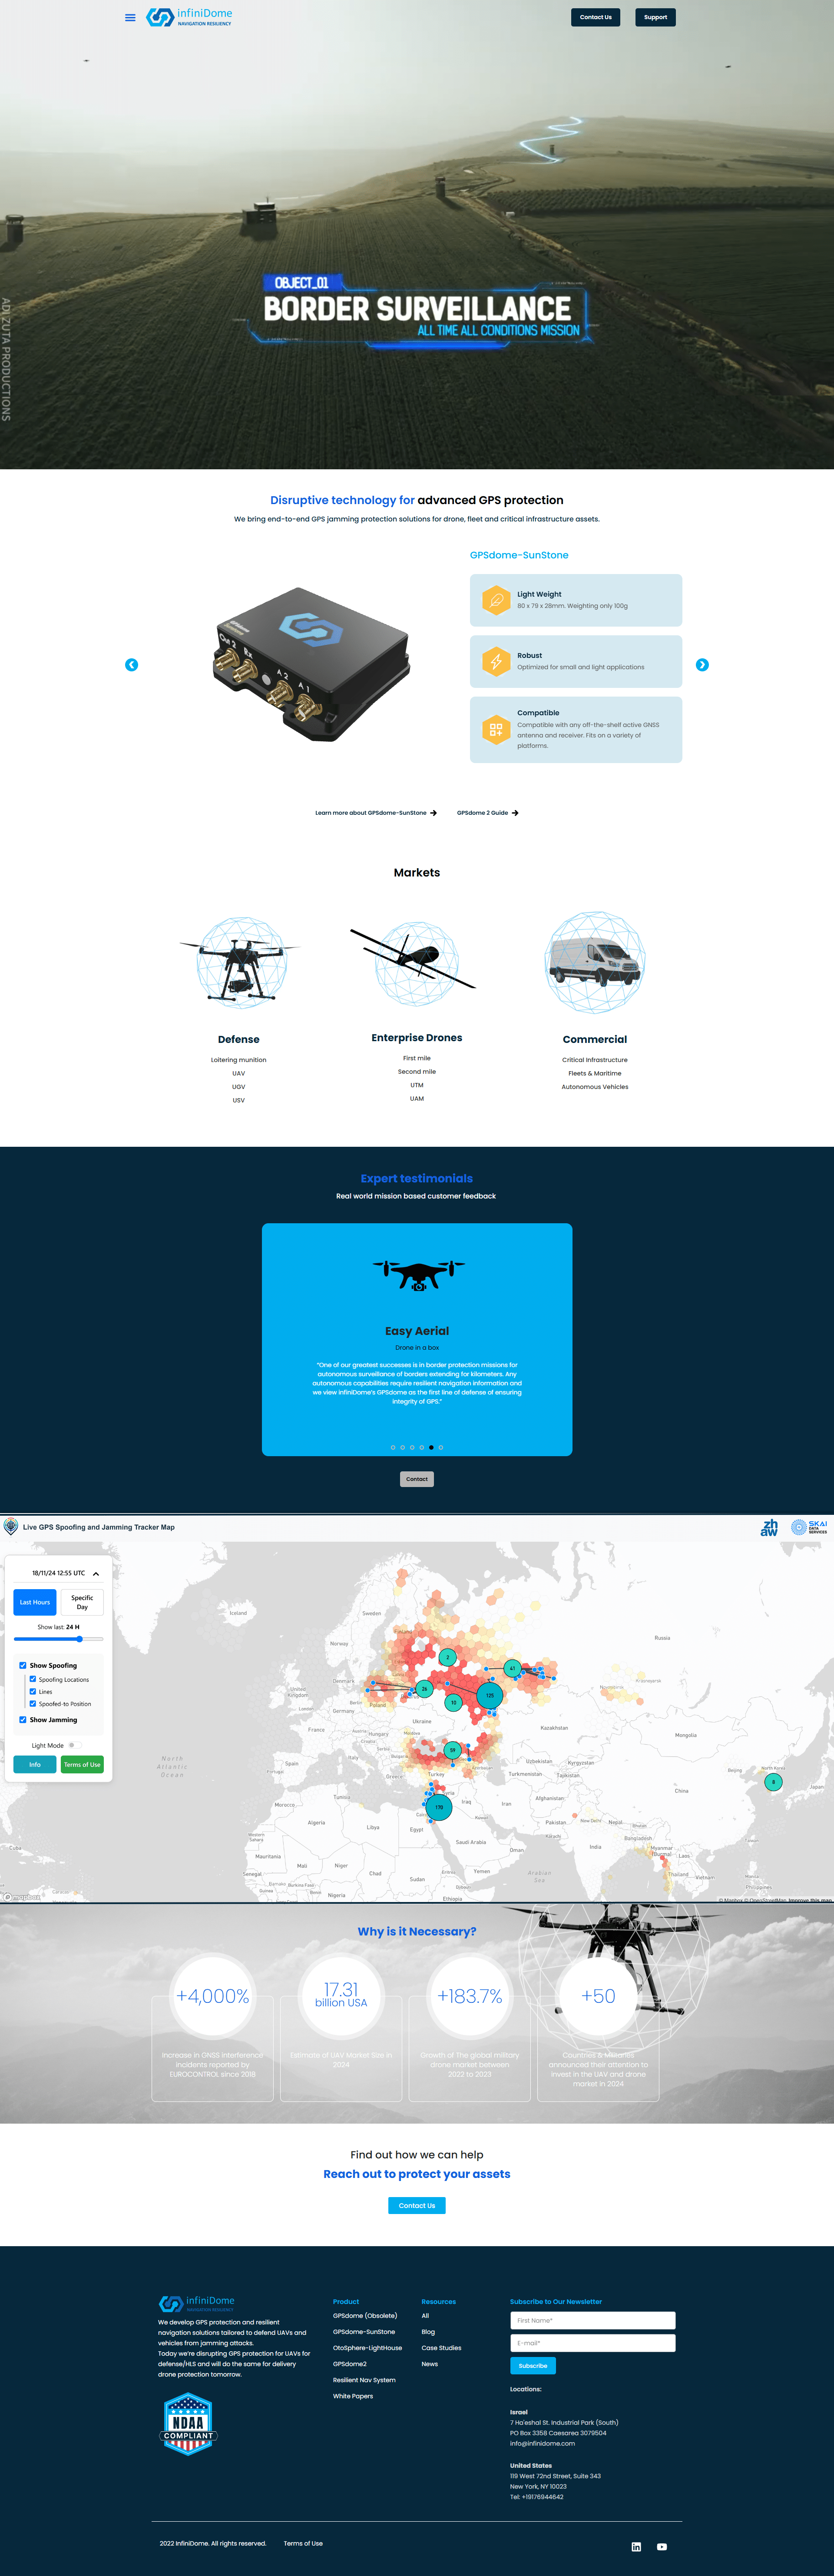The image size is (834, 2576).
Task: Open the LinkedIn page from the footer
Action: coord(637,2547)
